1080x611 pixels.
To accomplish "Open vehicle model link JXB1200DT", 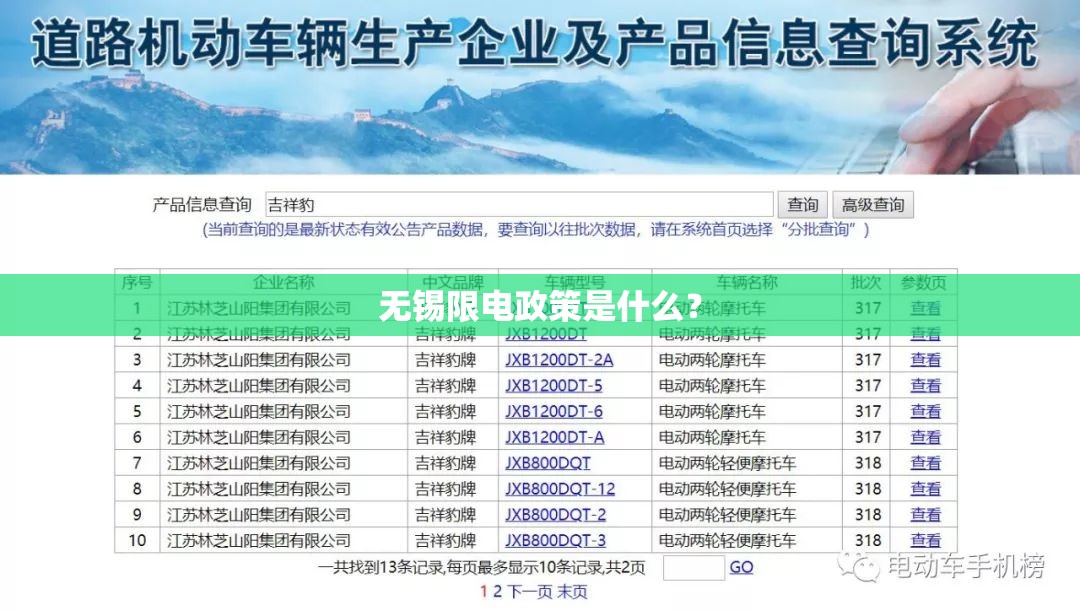I will click(546, 334).
